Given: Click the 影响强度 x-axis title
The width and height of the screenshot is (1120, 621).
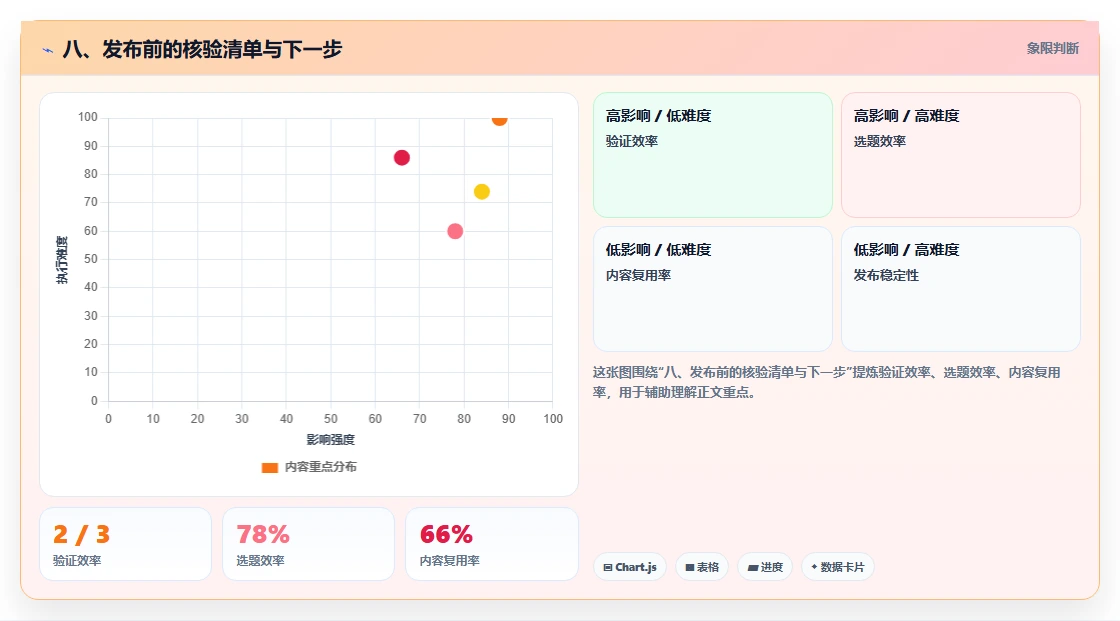Looking at the screenshot, I should pyautogui.click(x=331, y=439).
